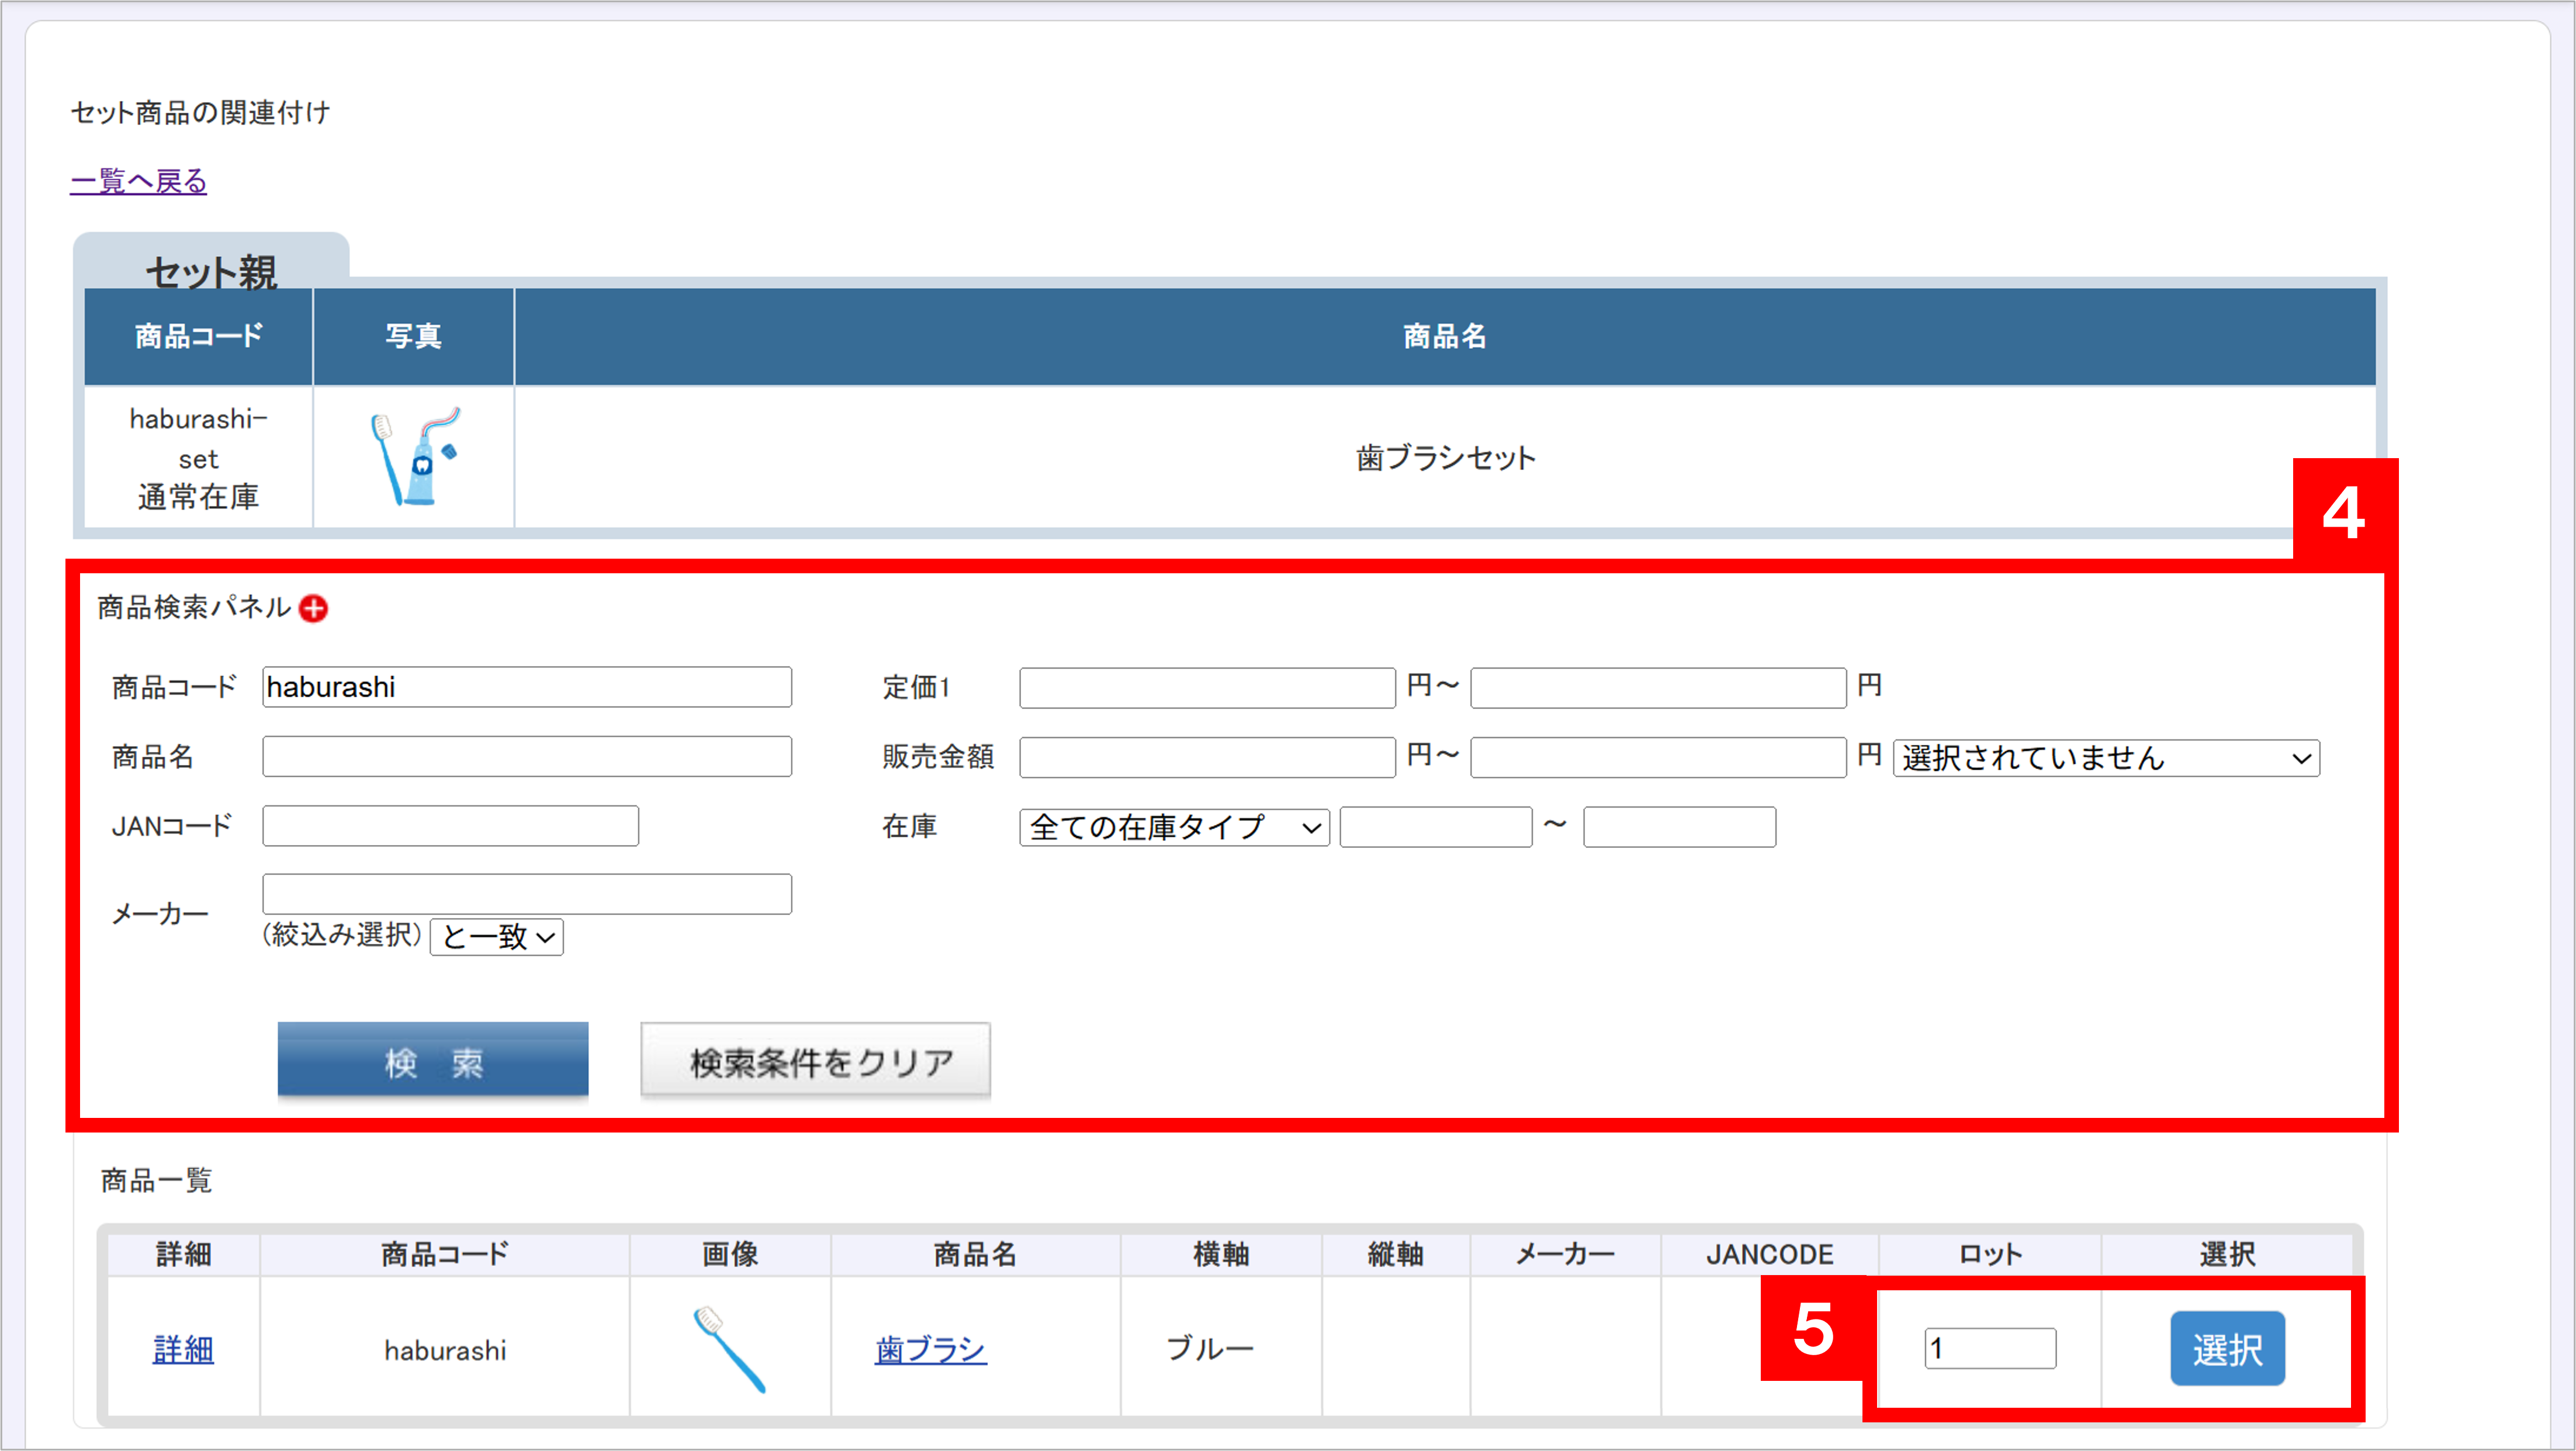This screenshot has height=1451, width=2576.
Task: Click the 縦軸 column header
Action: click(1395, 1254)
